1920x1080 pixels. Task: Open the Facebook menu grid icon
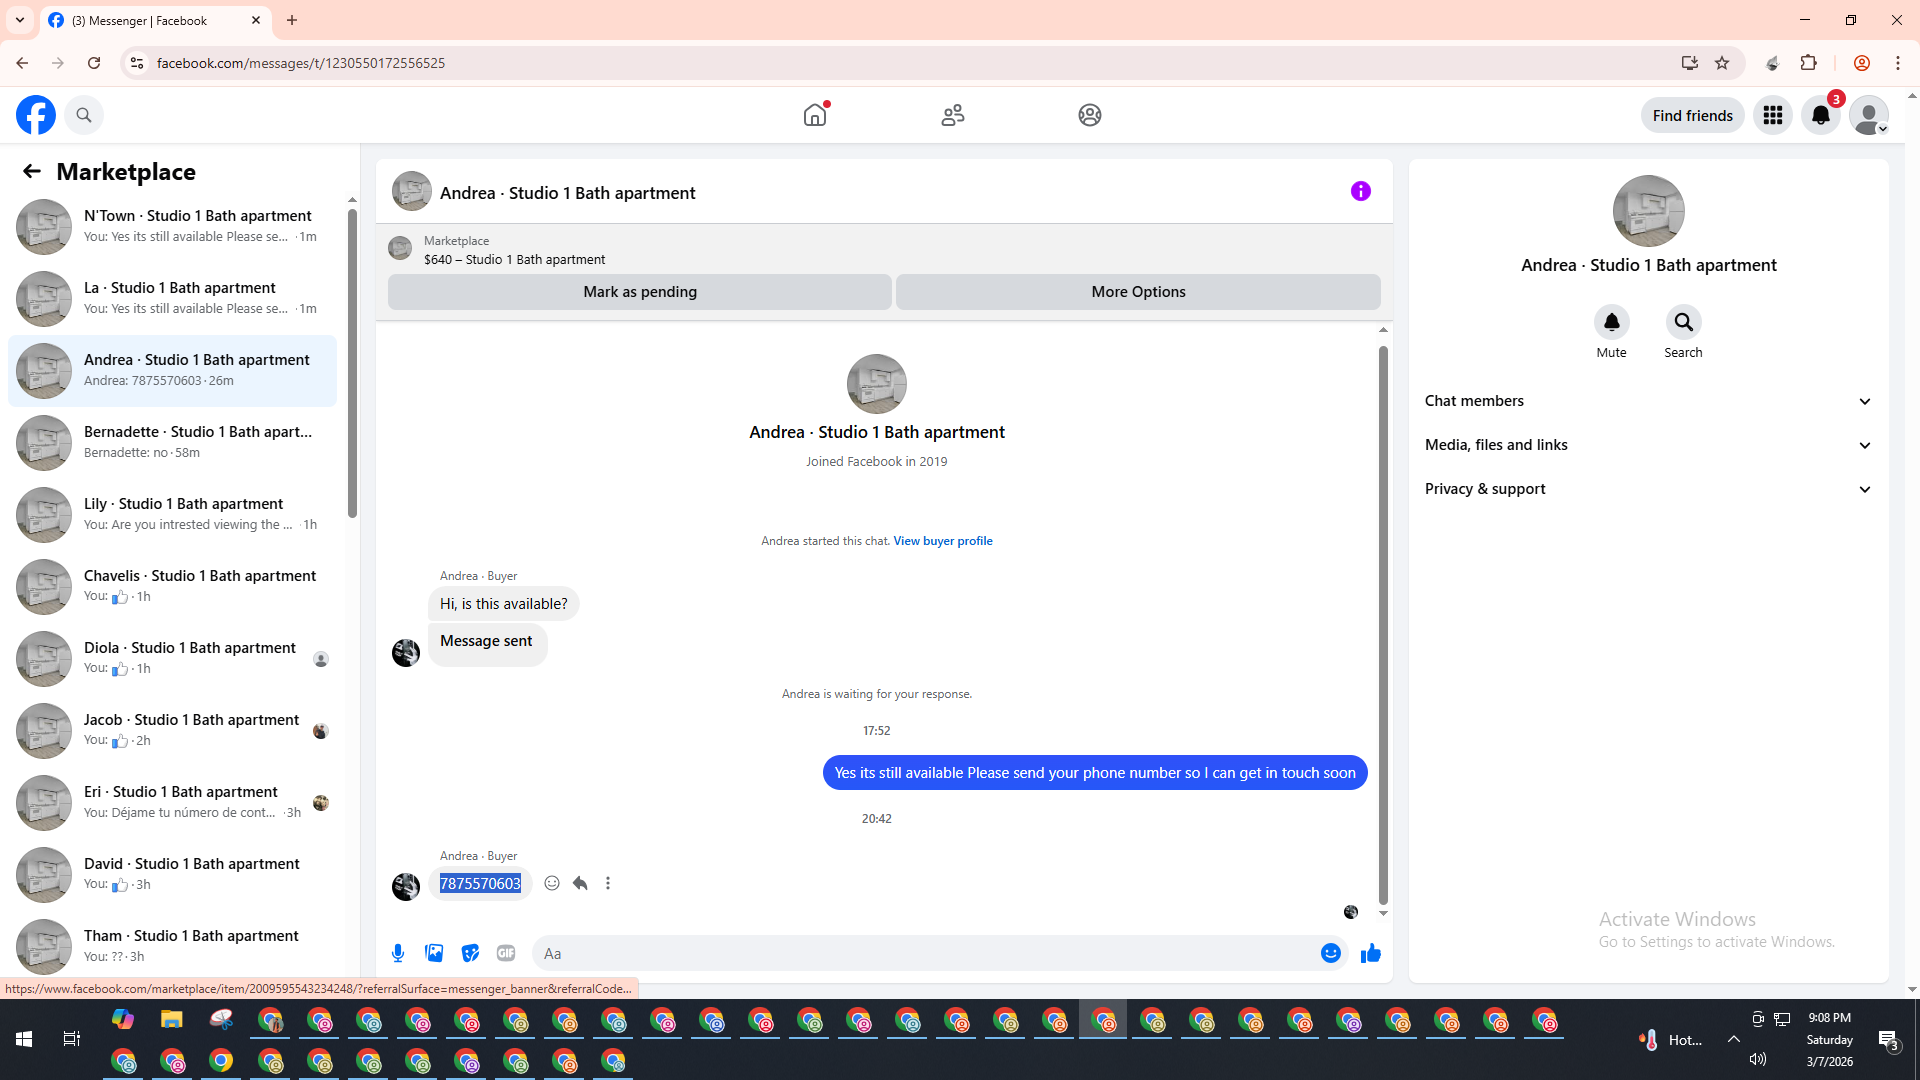point(1773,115)
